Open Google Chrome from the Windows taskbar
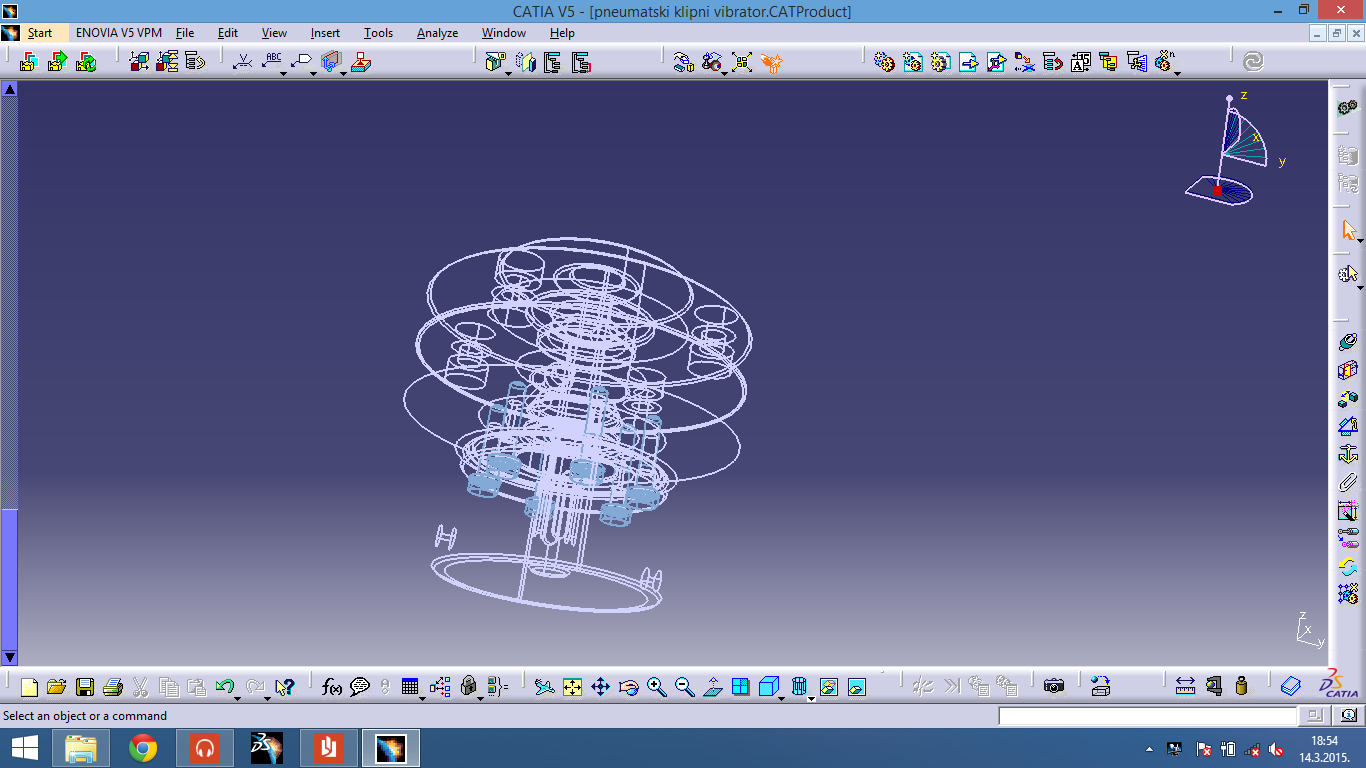1366x768 pixels. (143, 748)
